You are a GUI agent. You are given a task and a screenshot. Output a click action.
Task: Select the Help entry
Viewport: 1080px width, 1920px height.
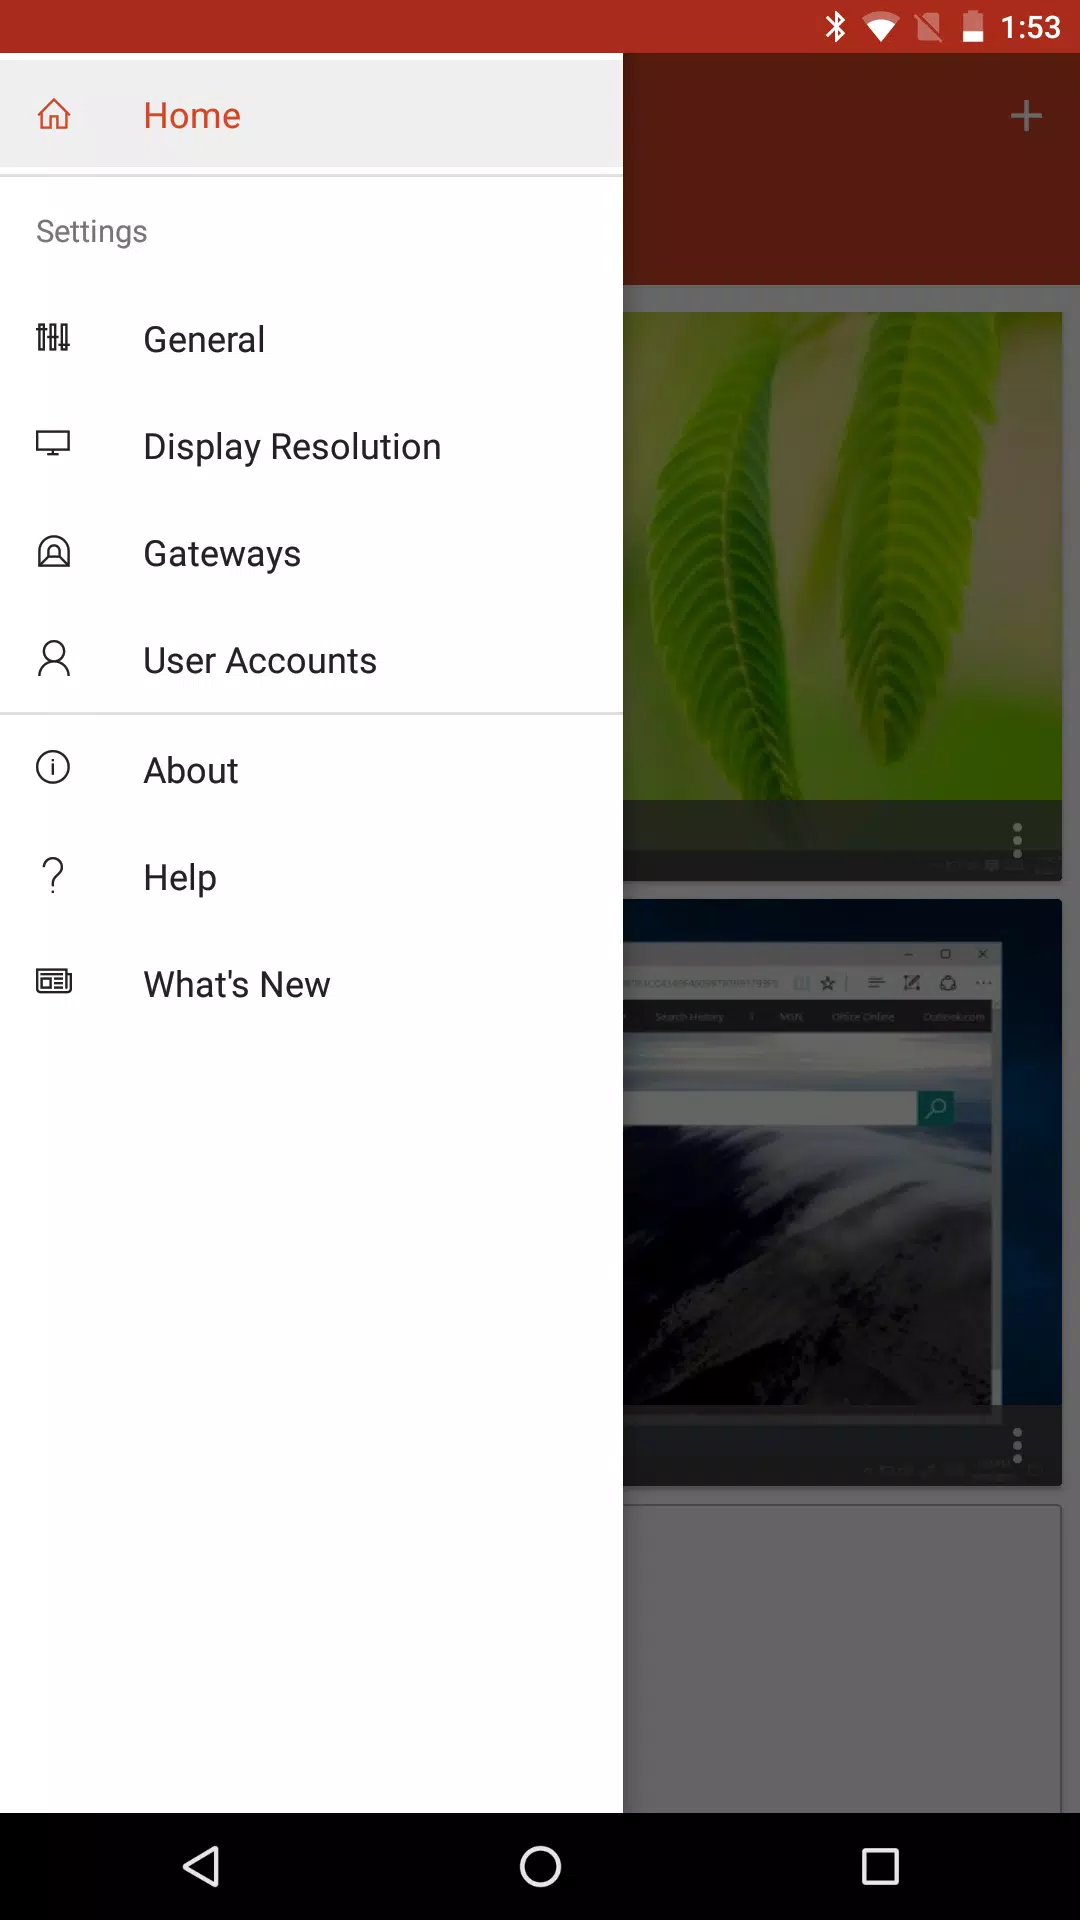(x=311, y=877)
